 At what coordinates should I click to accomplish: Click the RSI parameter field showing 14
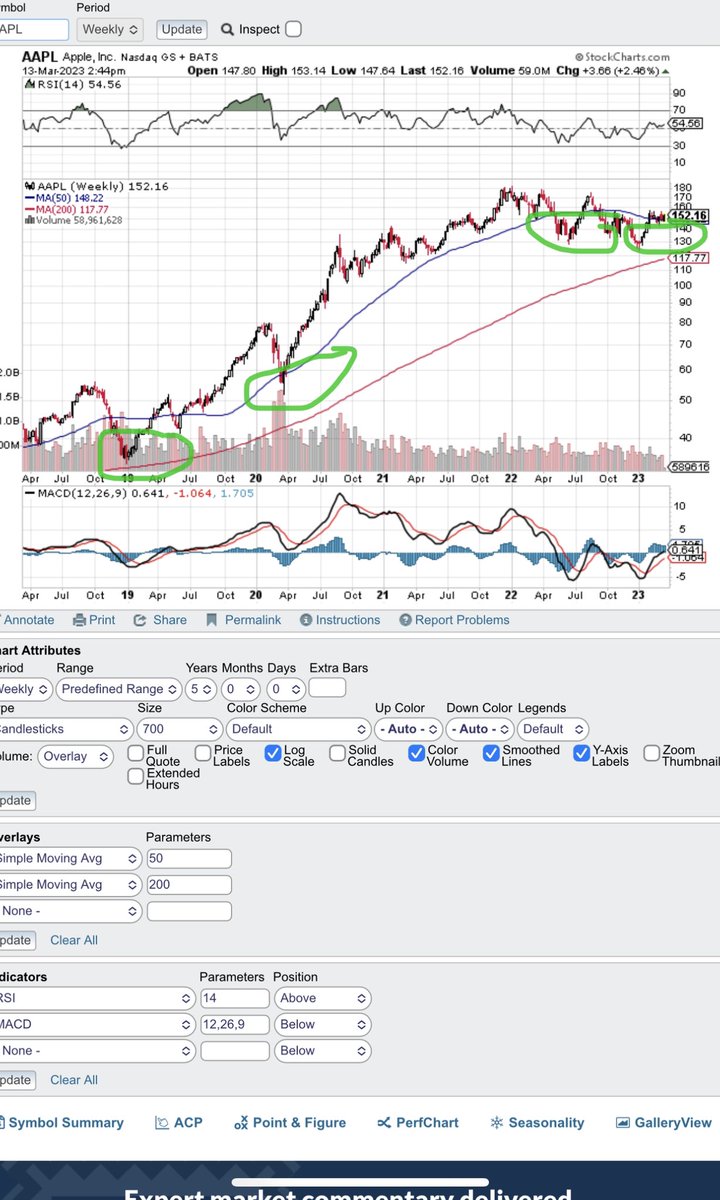tap(234, 998)
